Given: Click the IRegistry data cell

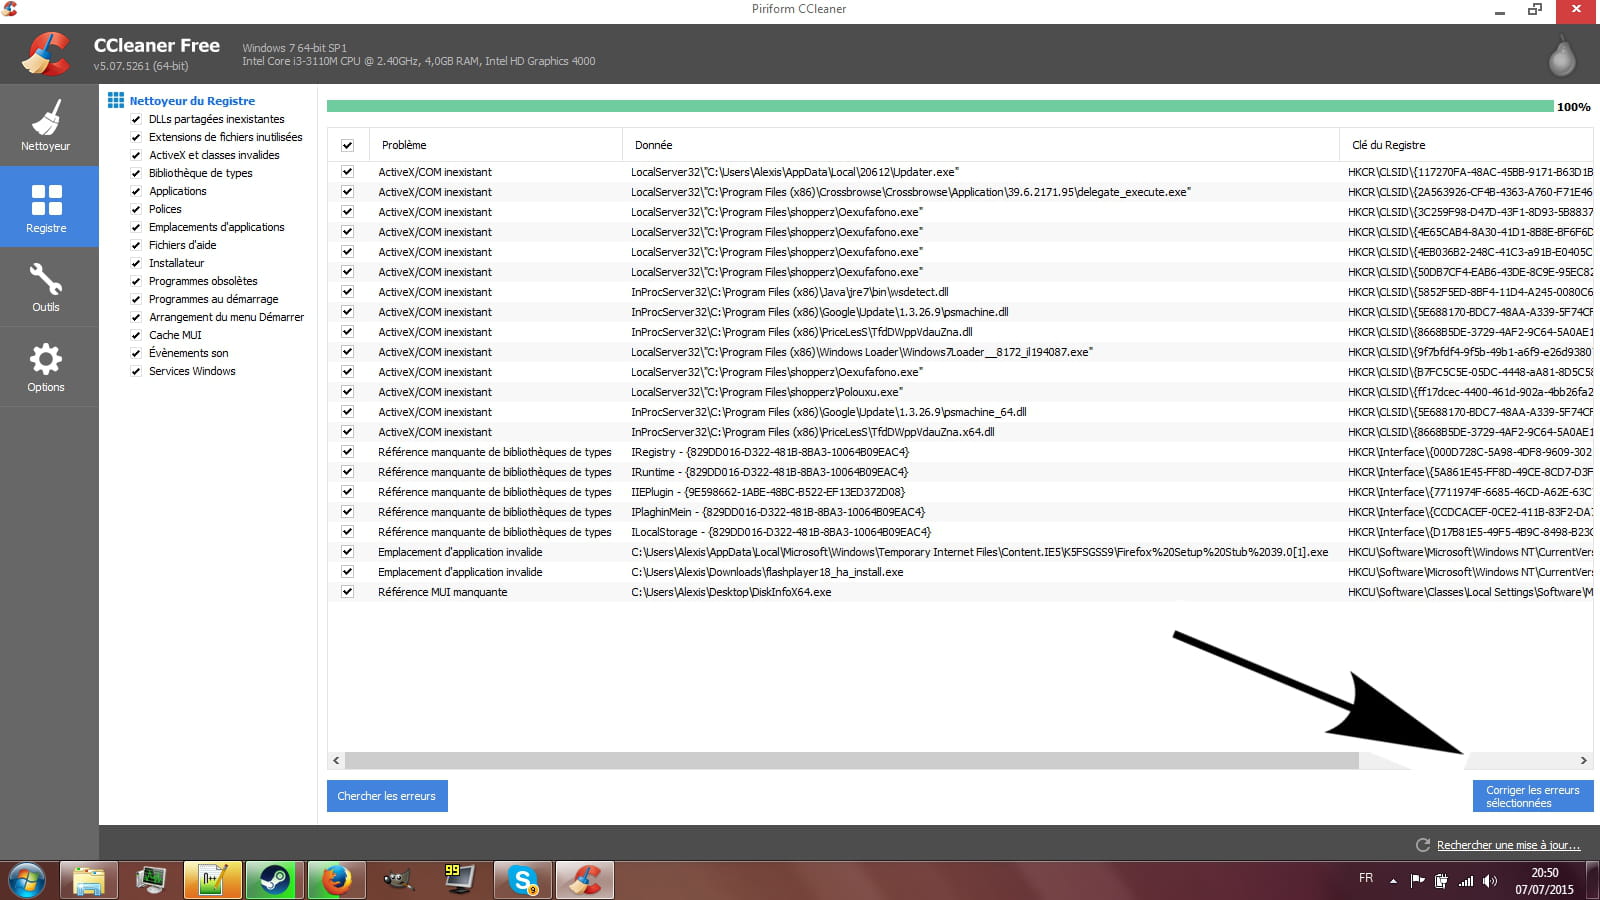Looking at the screenshot, I should [x=770, y=452].
